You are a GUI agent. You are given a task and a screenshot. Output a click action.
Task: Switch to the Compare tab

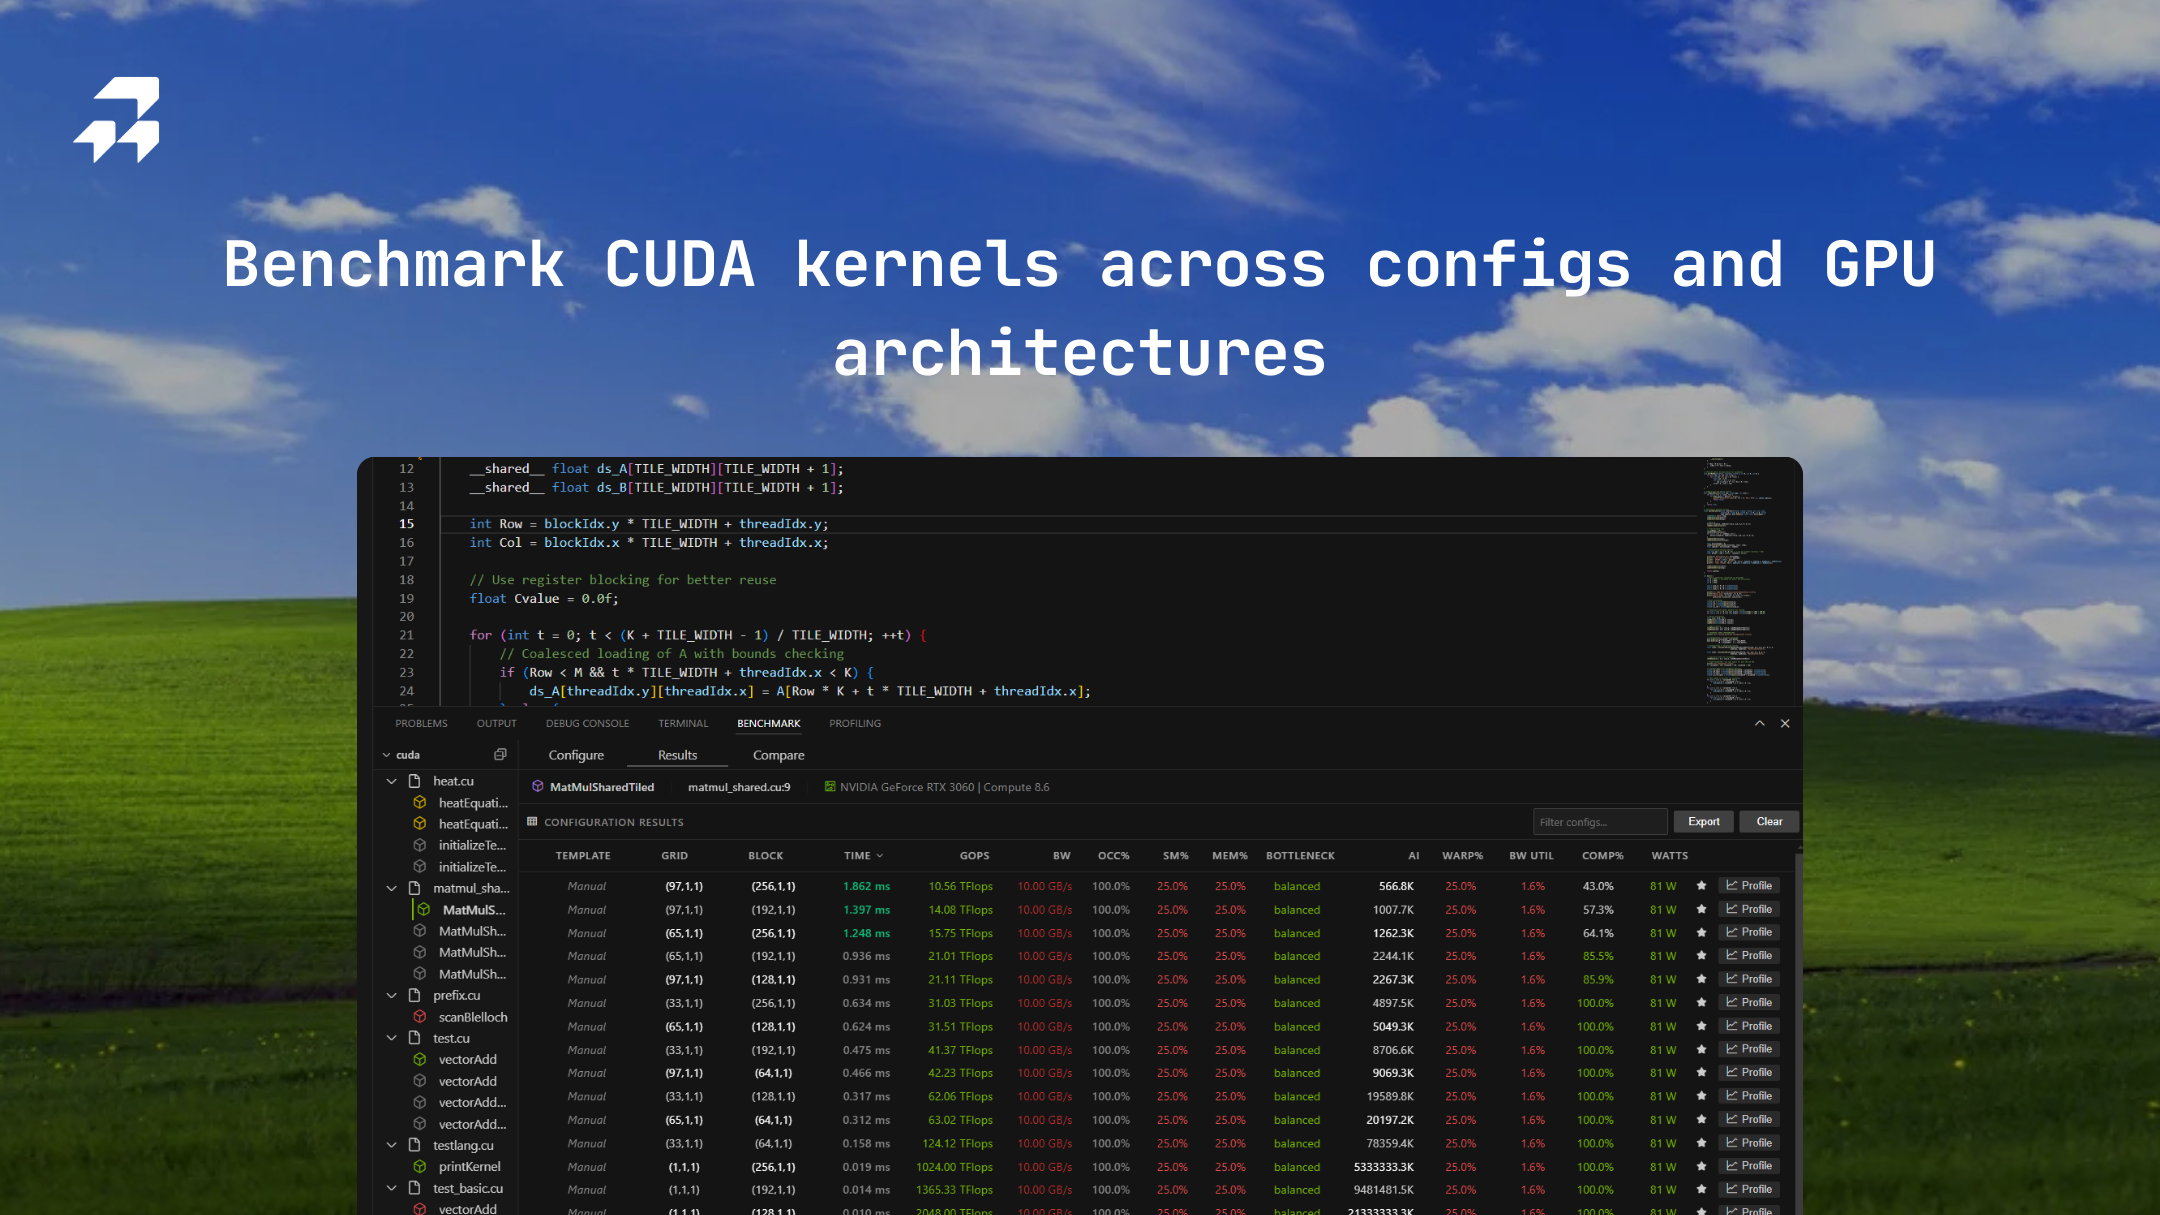(778, 755)
